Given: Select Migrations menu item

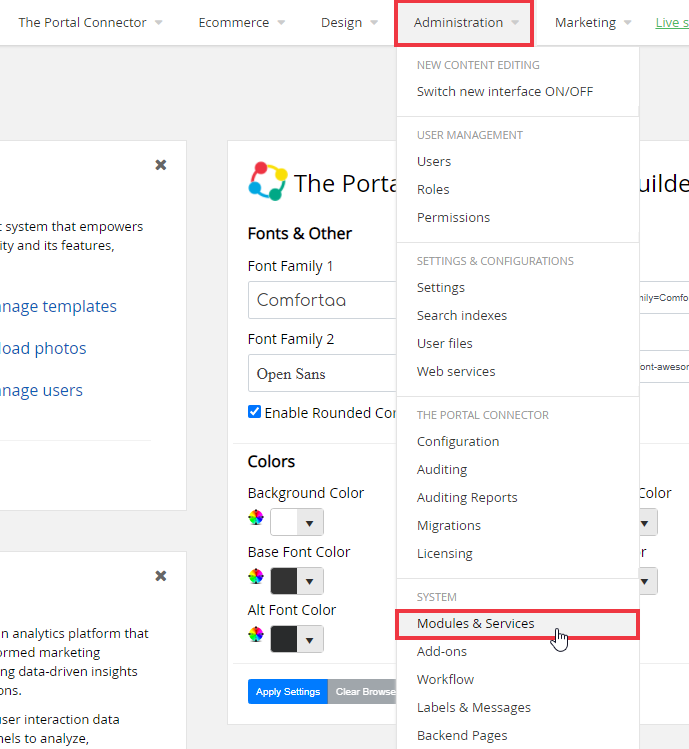Looking at the screenshot, I should (x=449, y=525).
